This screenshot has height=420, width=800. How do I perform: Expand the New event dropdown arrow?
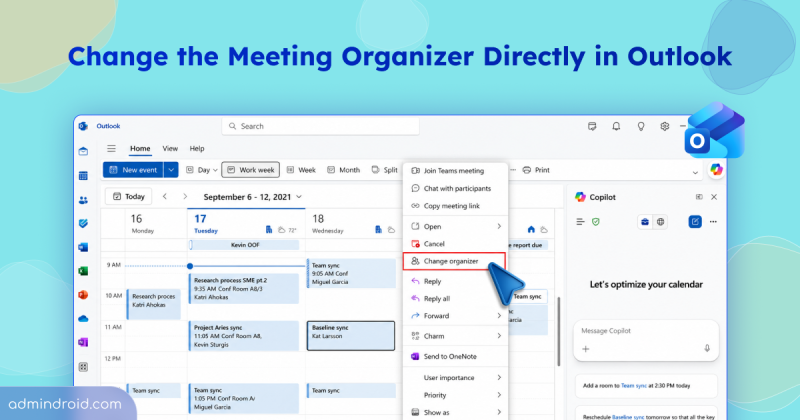171,170
